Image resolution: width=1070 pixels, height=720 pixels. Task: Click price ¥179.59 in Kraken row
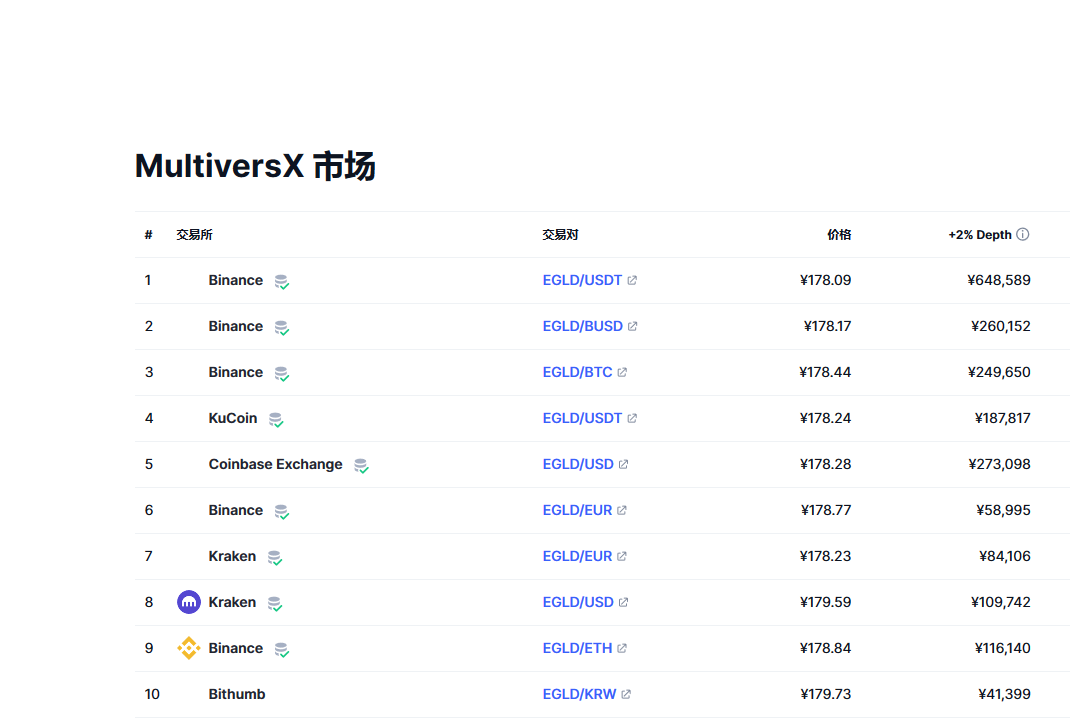826,602
